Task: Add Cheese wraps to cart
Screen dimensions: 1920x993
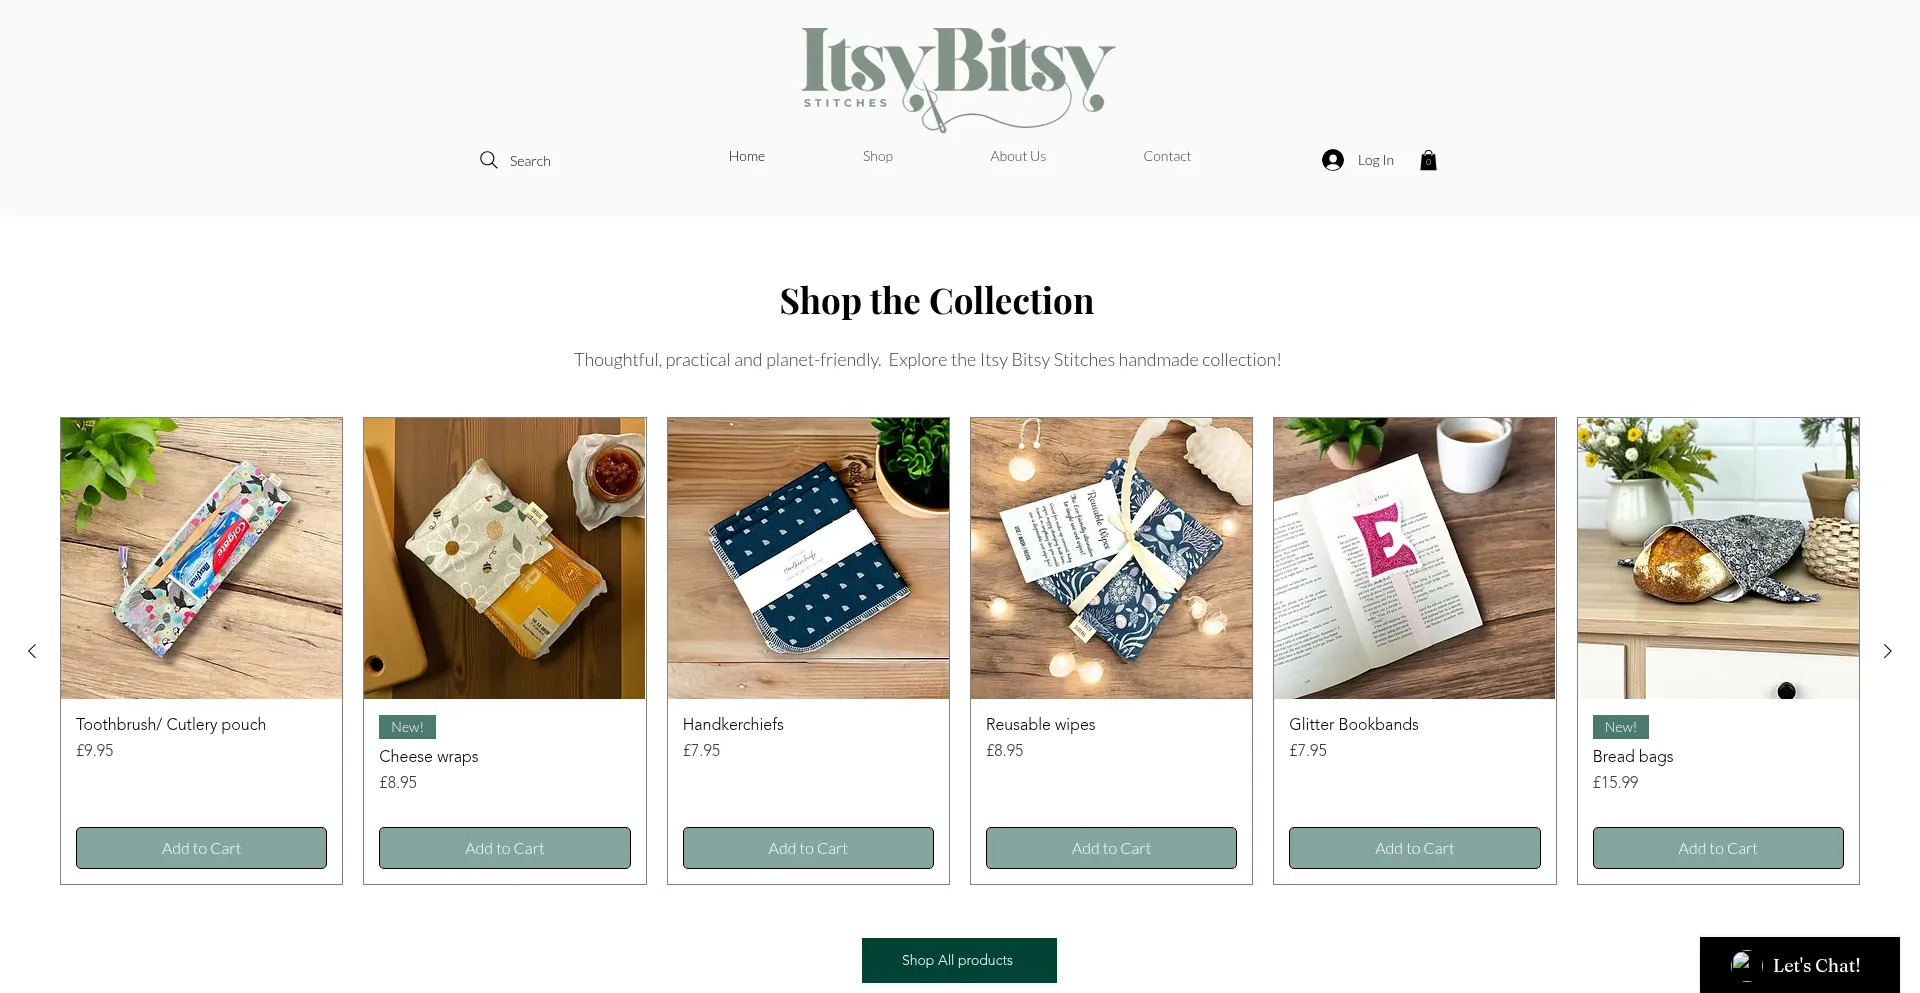Action: pos(505,848)
